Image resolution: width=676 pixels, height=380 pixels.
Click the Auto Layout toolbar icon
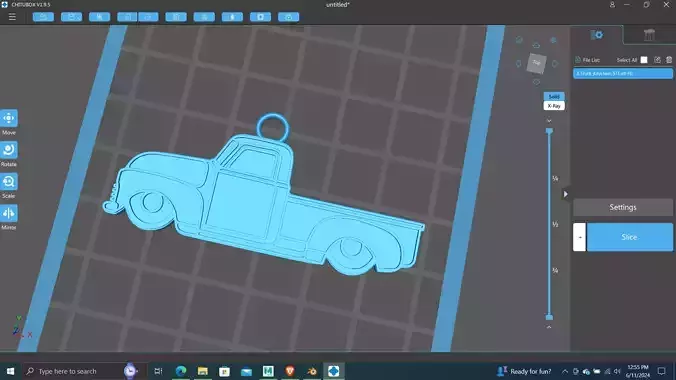(176, 17)
